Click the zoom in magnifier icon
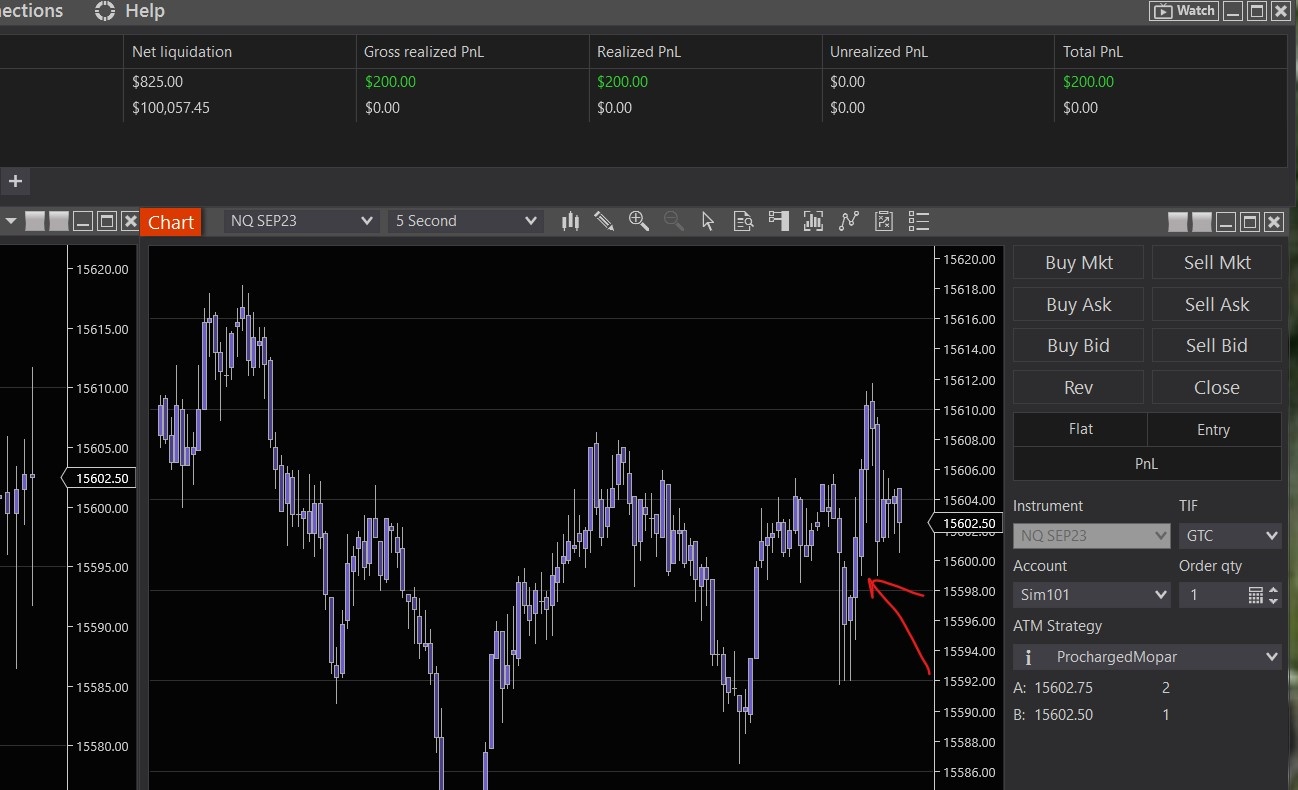Image resolution: width=1298 pixels, height=790 pixels. 639,221
